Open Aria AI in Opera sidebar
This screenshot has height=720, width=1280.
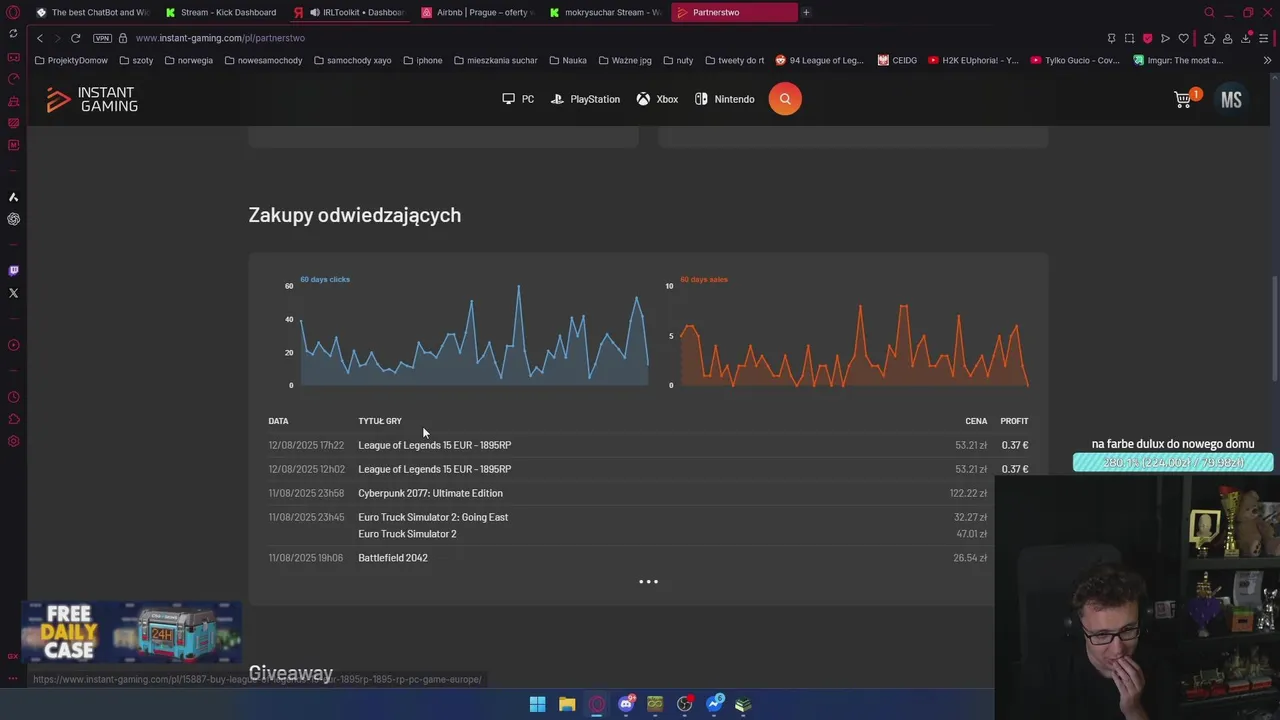coord(13,197)
